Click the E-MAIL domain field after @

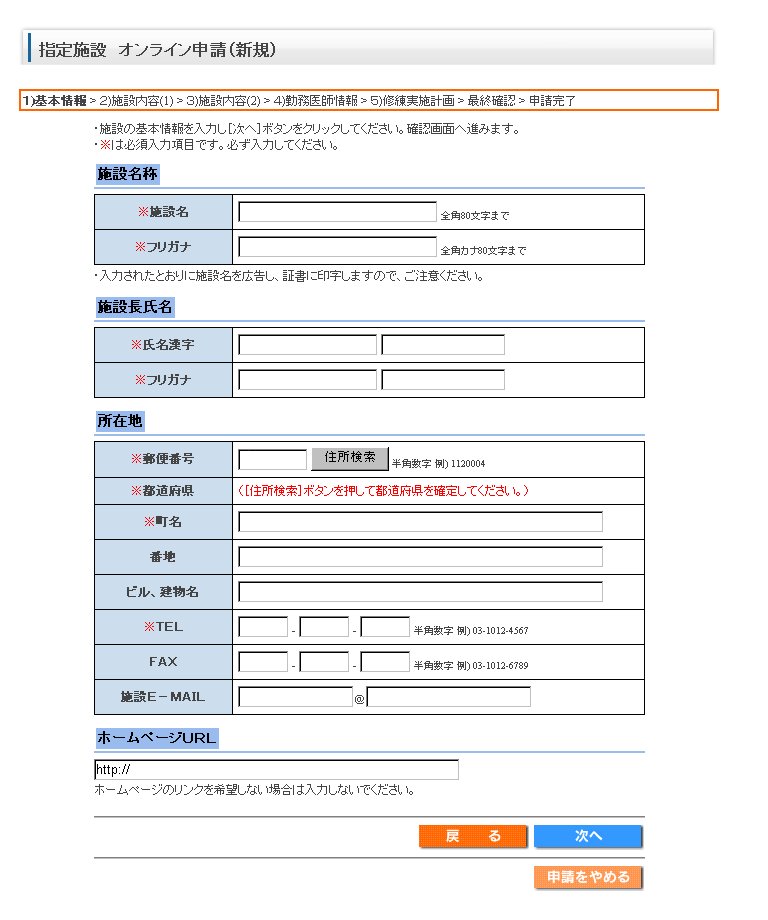pos(448,697)
